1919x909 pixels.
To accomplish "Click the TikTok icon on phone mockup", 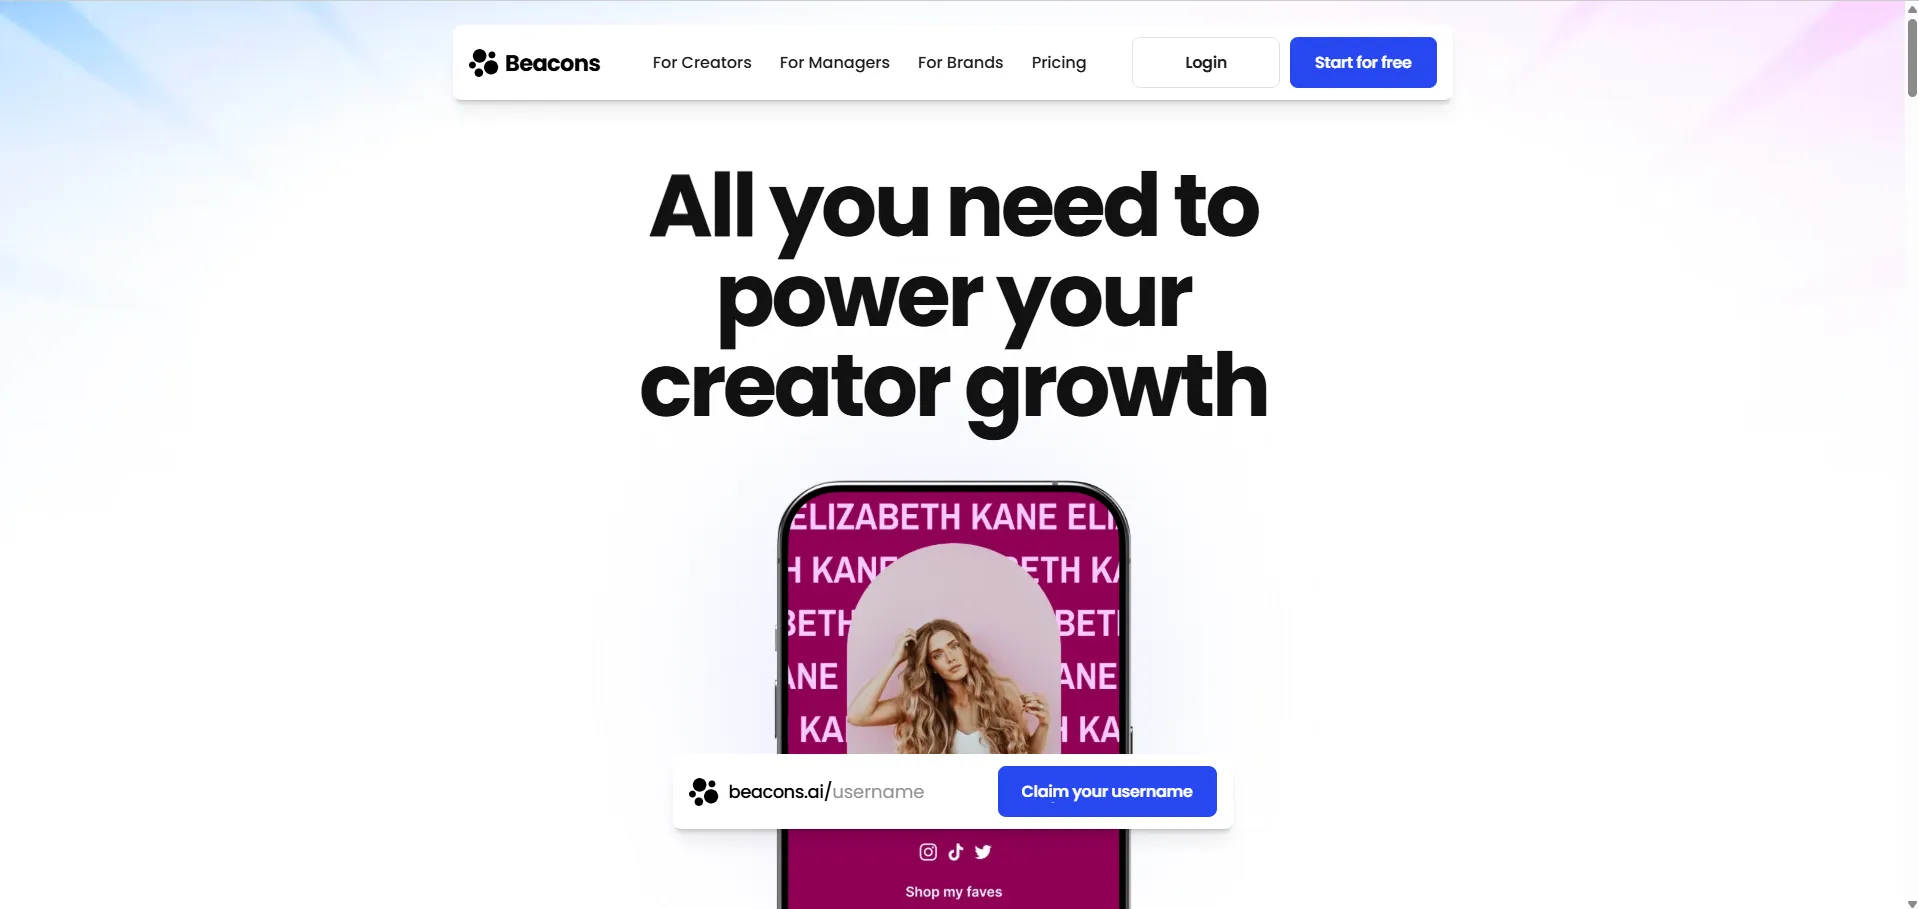I will pos(956,852).
